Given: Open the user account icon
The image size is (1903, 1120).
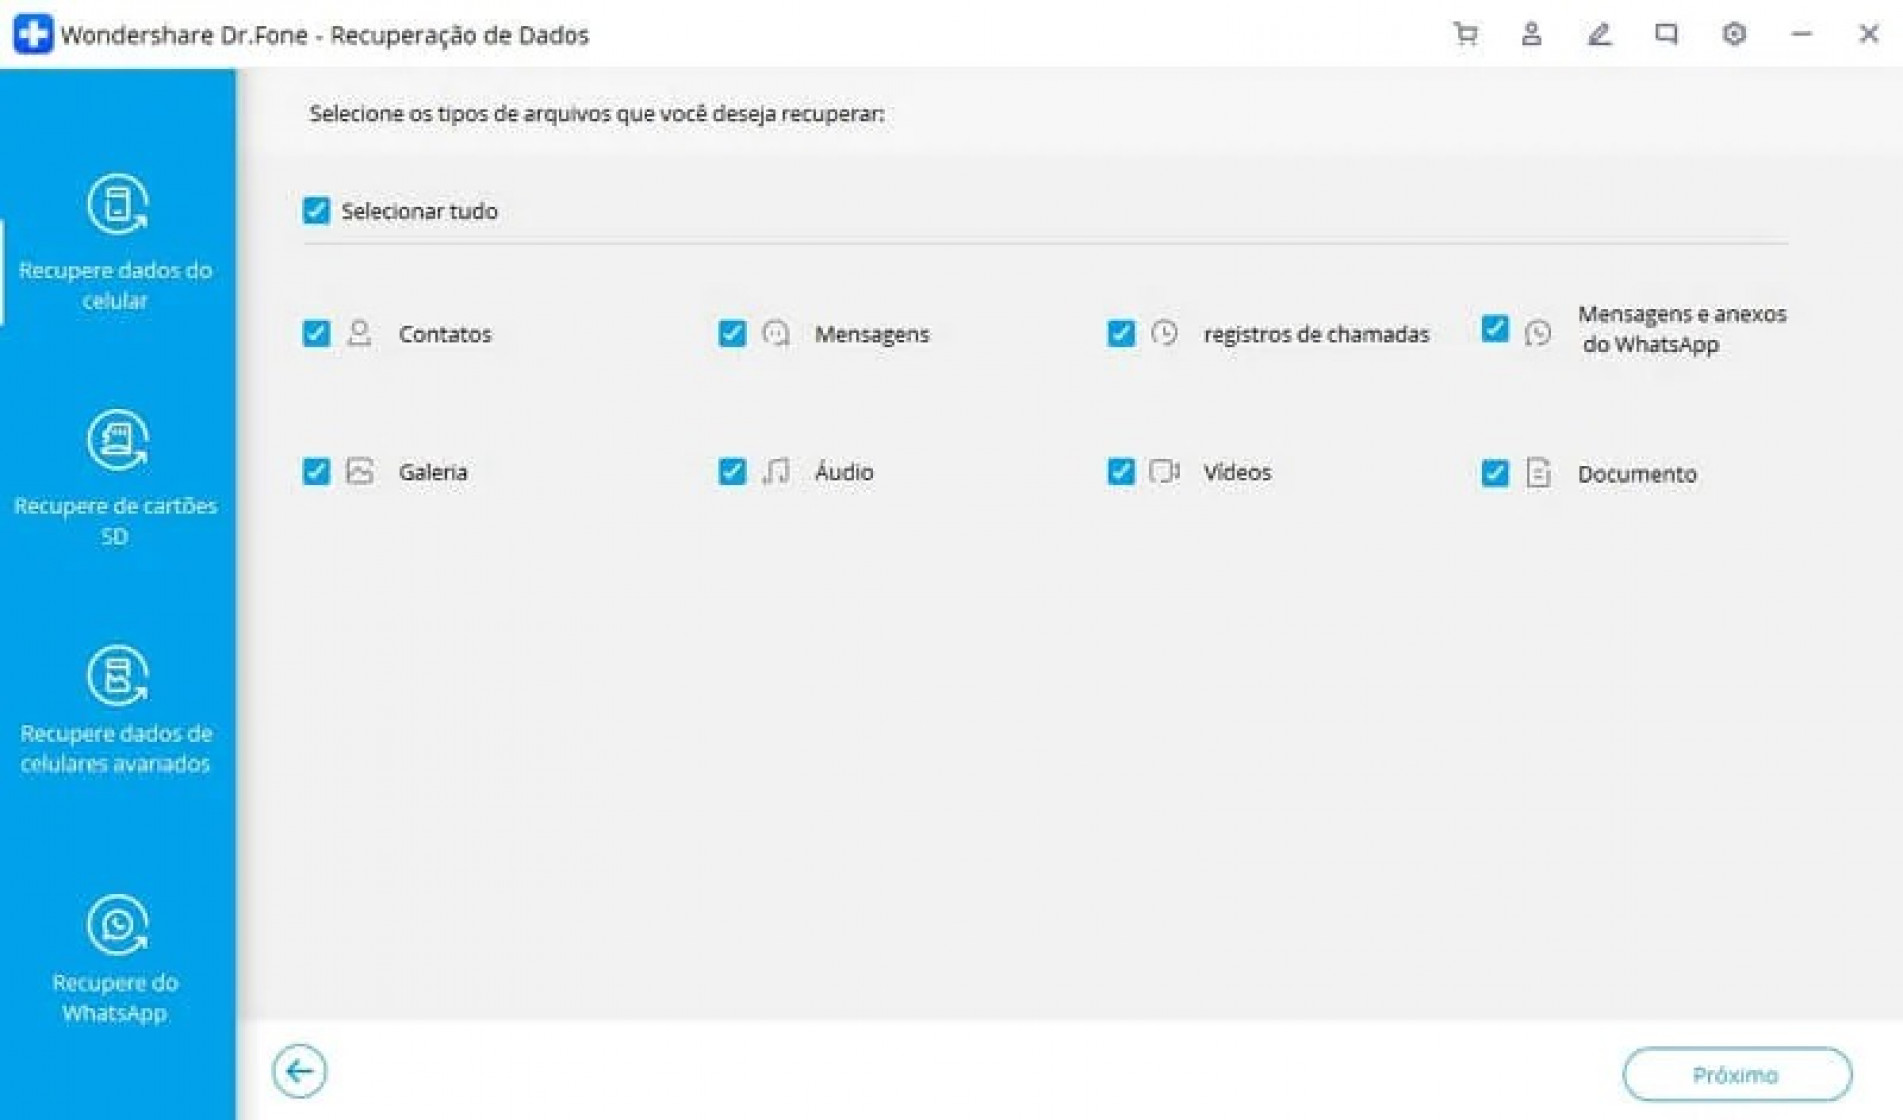Looking at the screenshot, I should pos(1531,35).
